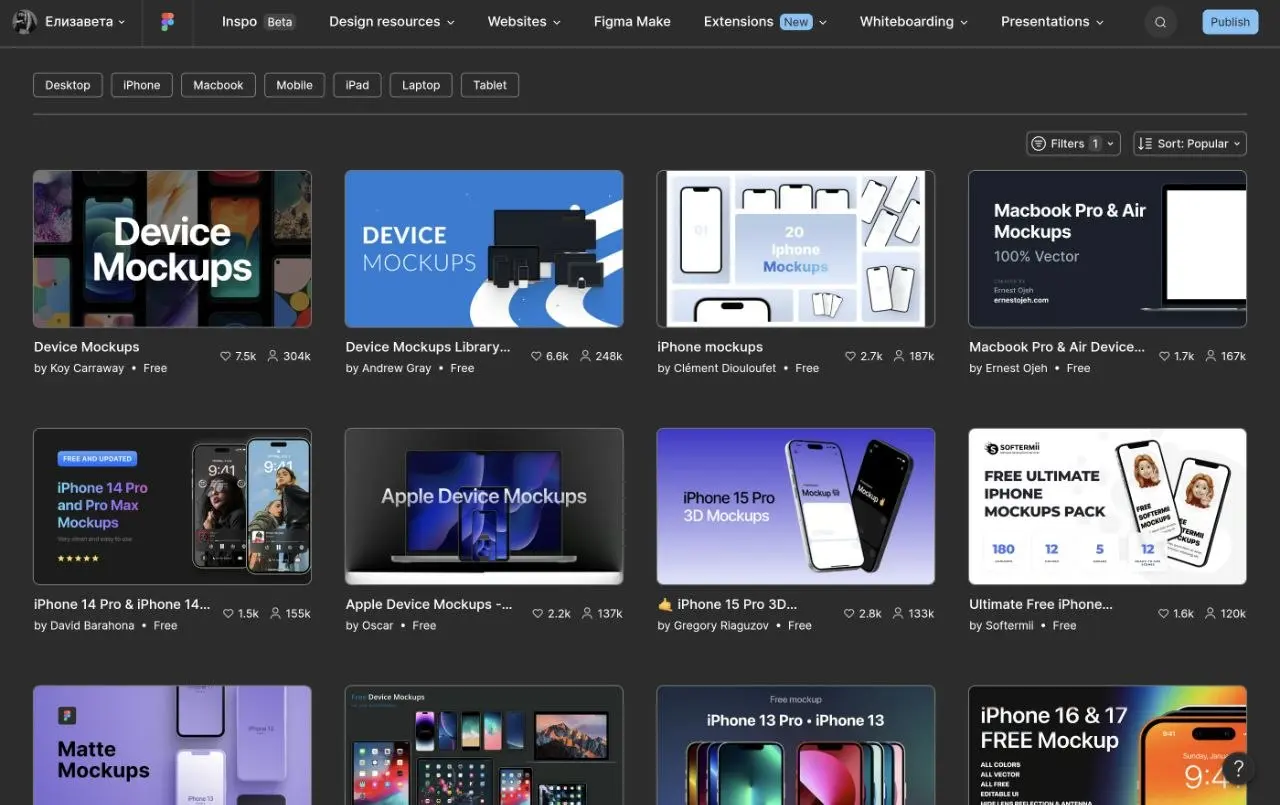Open the 'Ultimate Free iPhone...' title
Viewport: 1280px width, 805px height.
[1041, 604]
